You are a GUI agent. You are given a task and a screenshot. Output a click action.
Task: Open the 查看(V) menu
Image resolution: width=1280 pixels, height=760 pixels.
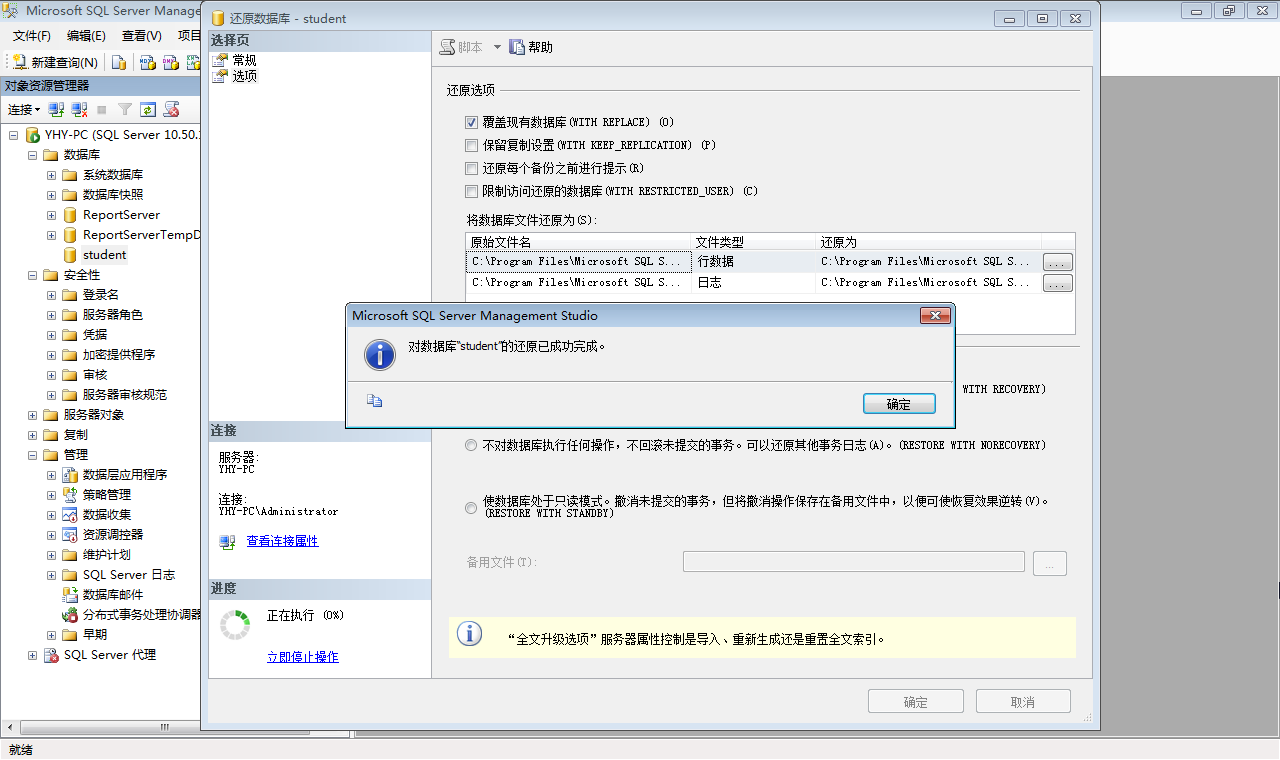[x=141, y=35]
